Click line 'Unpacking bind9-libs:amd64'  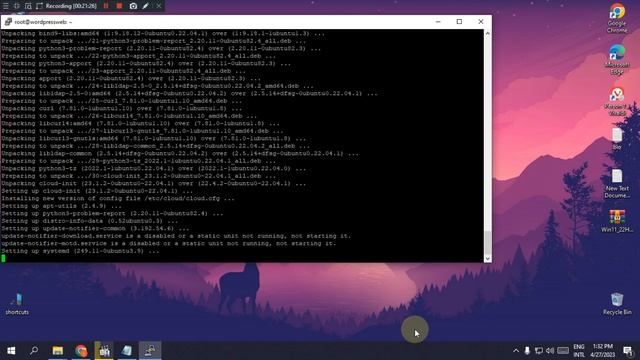(x=163, y=33)
